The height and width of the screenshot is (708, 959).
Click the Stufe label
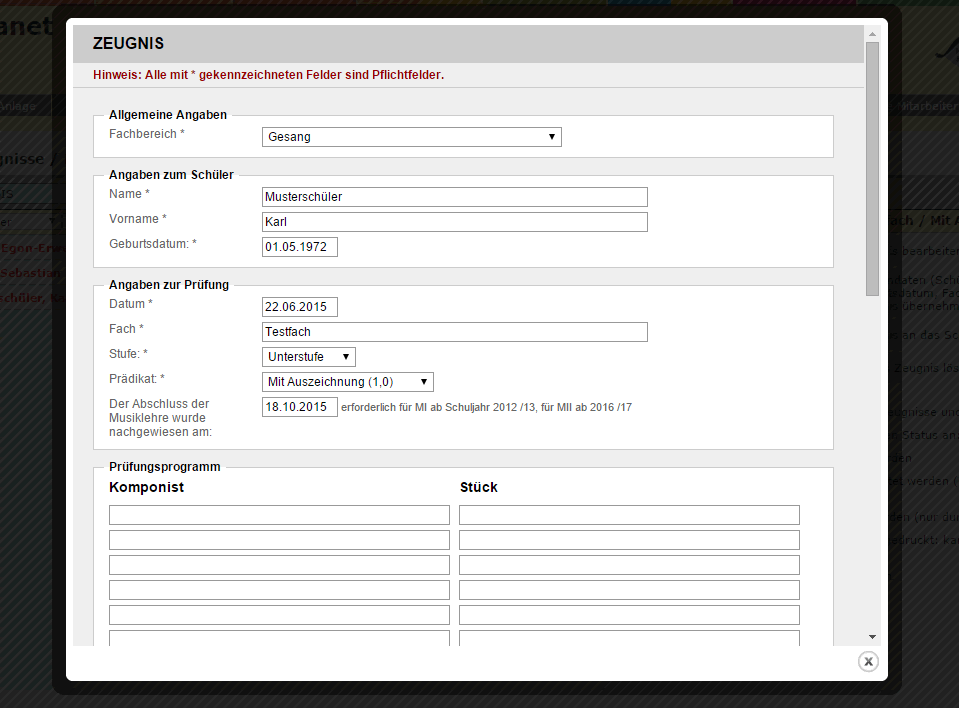128,354
